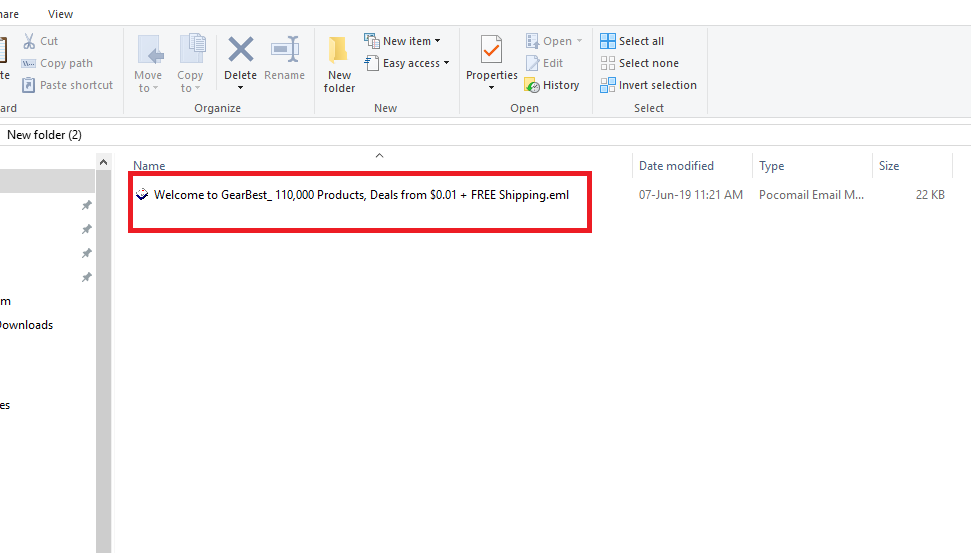Click the Delete X icon
The height and width of the screenshot is (553, 971).
click(240, 50)
